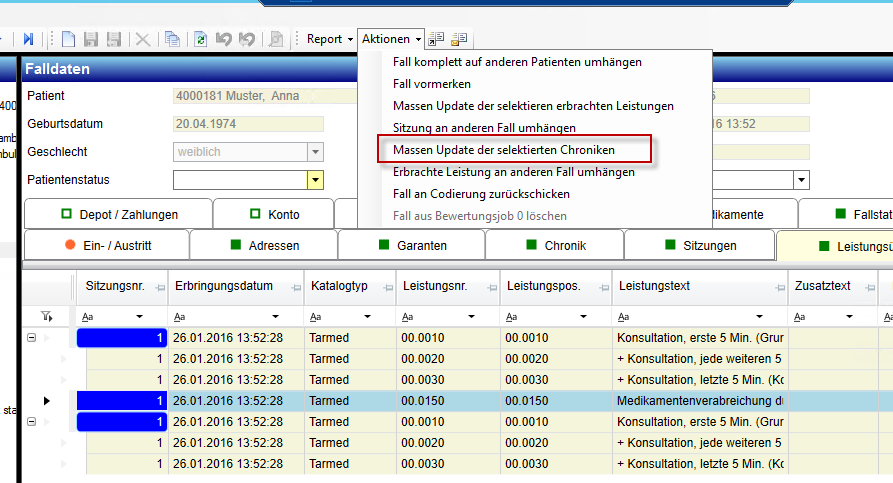Viewport: 893px width, 483px height.
Task: Click the green refresh icon in toolbar
Action: tap(201, 39)
